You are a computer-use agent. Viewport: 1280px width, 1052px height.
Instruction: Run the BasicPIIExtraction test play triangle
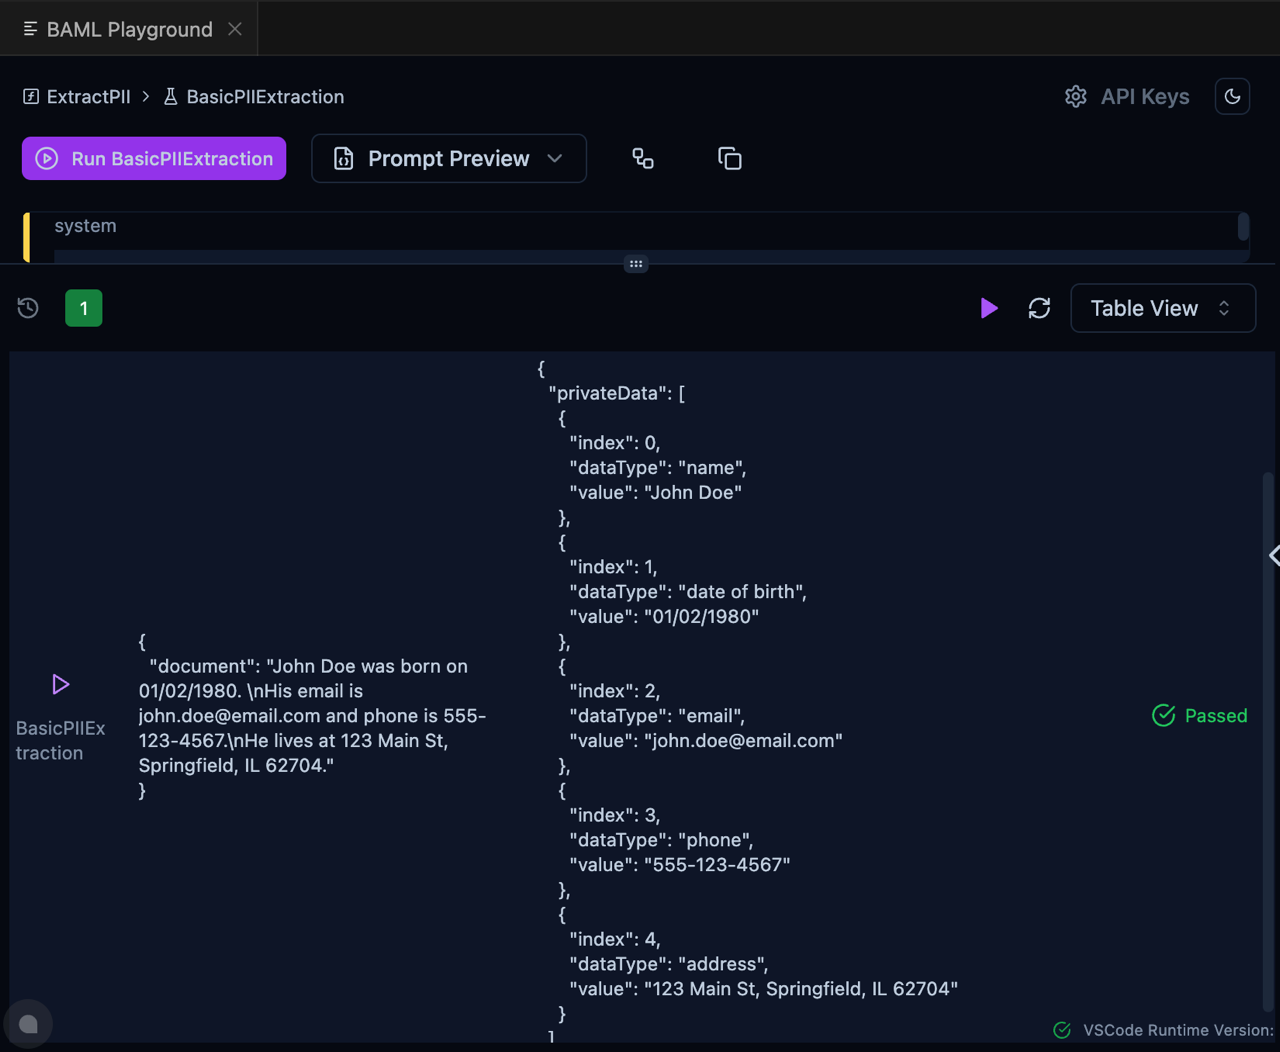[60, 684]
